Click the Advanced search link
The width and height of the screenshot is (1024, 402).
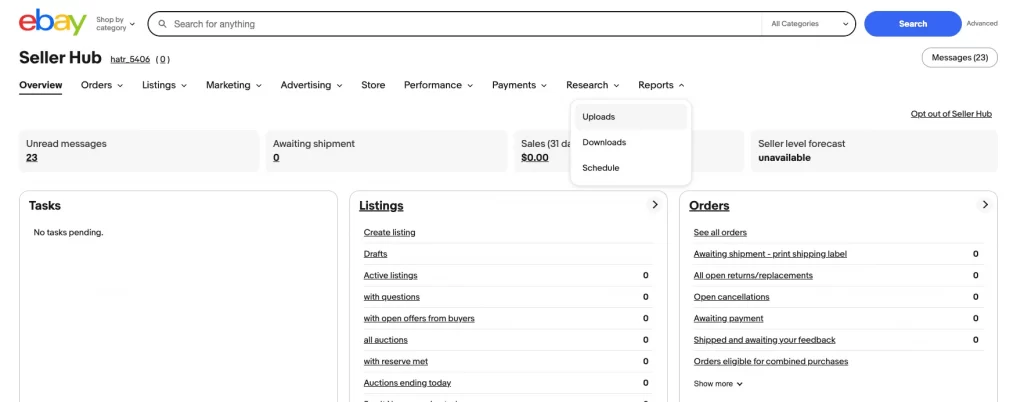[x=982, y=23]
